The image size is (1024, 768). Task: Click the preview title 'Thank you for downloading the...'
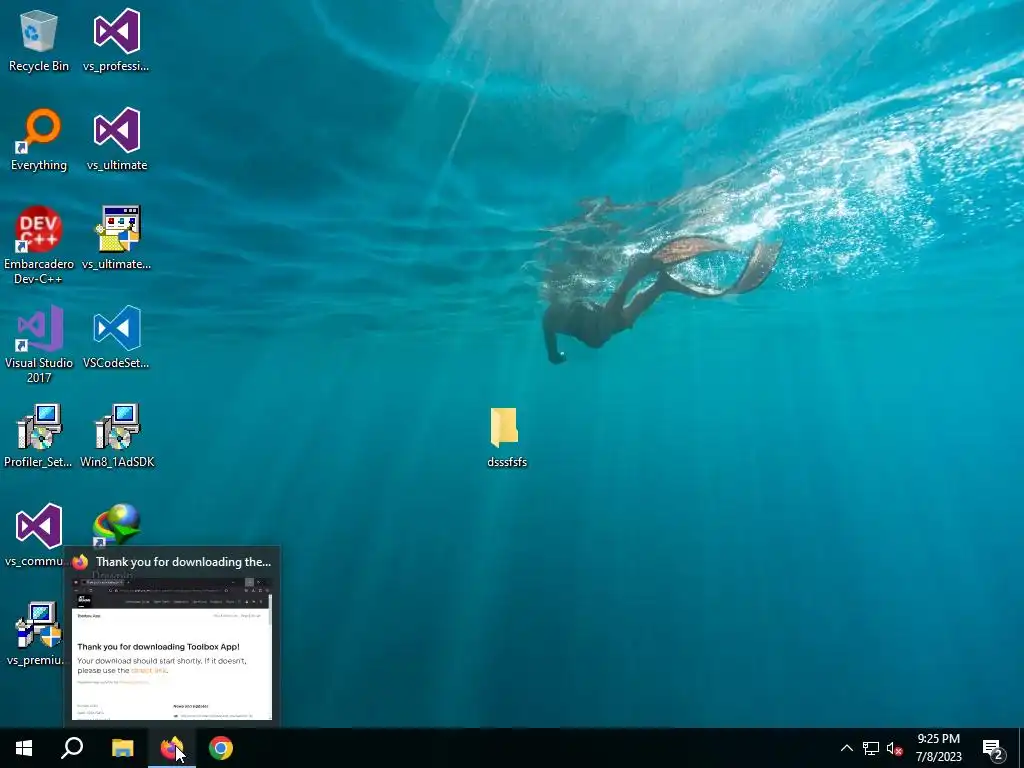click(x=184, y=562)
